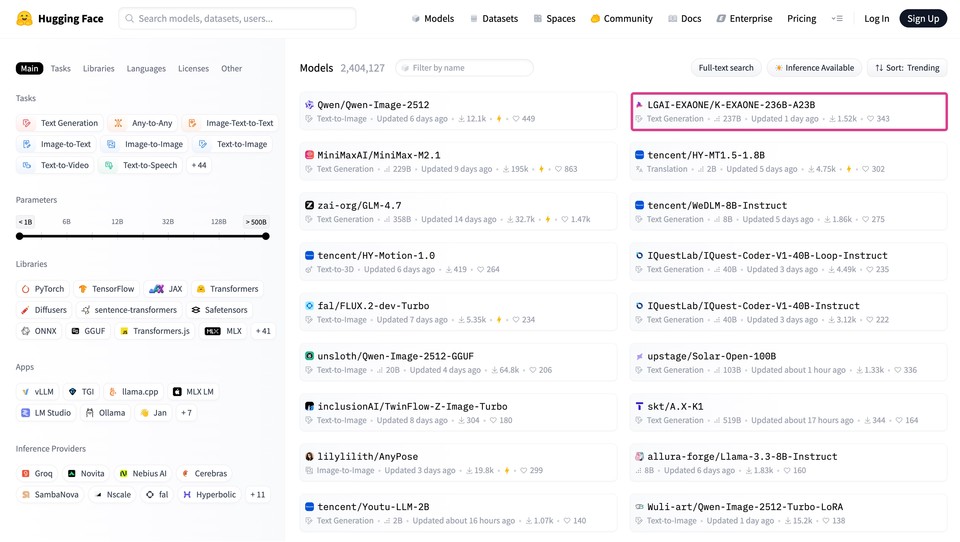Click the LGAI-EXAONE avatar icon
The image size is (960, 542).
[x=639, y=105]
